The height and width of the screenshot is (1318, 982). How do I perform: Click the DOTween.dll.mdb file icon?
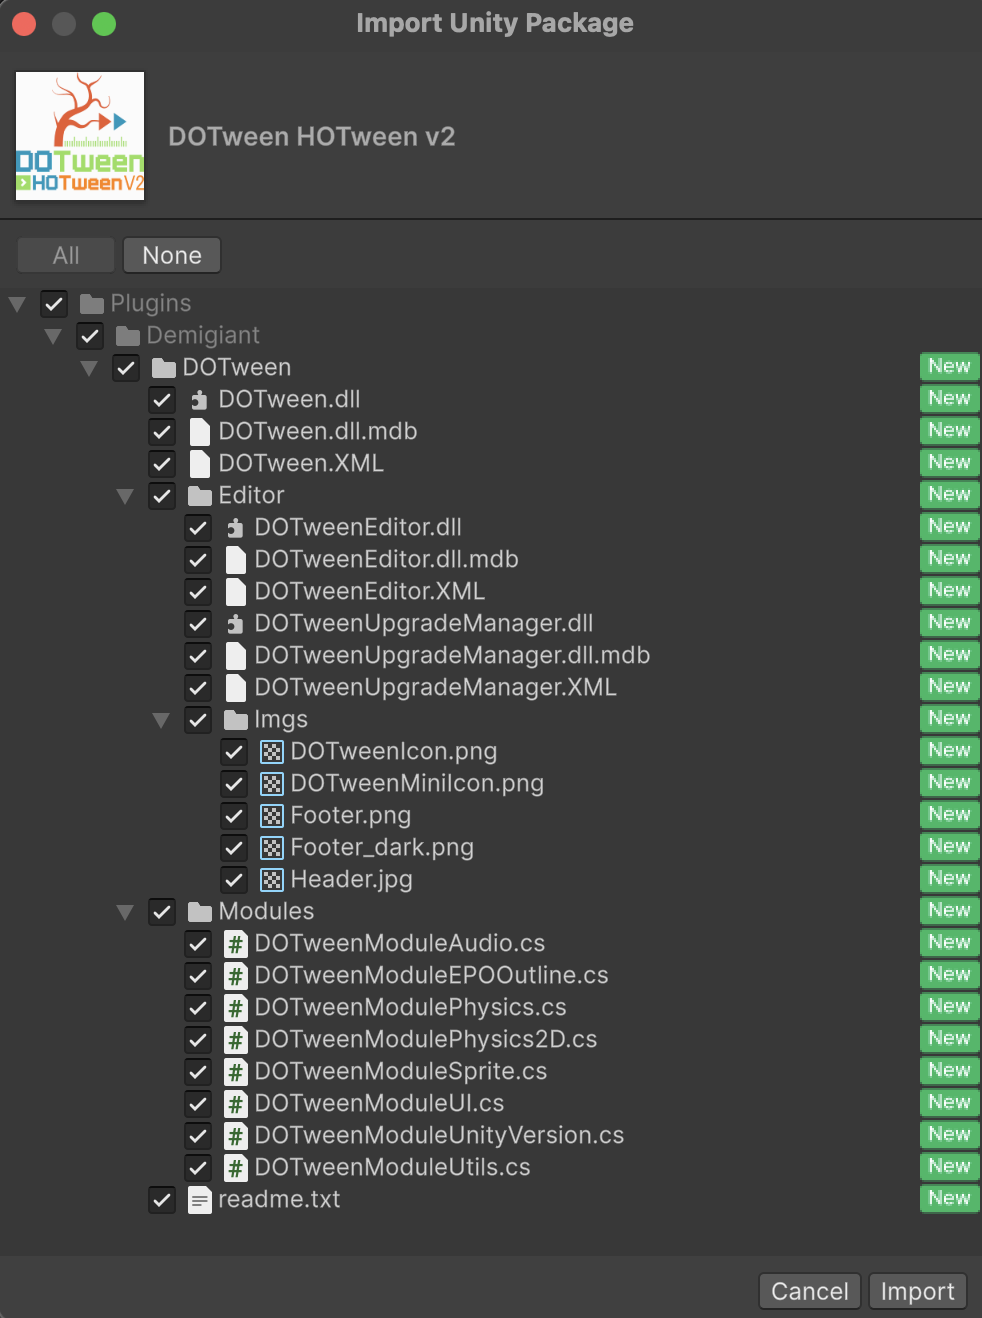(x=200, y=431)
